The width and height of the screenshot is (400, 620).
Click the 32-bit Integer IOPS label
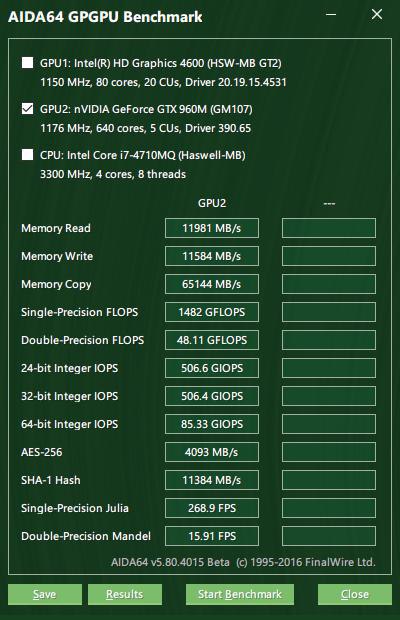[x=70, y=396]
